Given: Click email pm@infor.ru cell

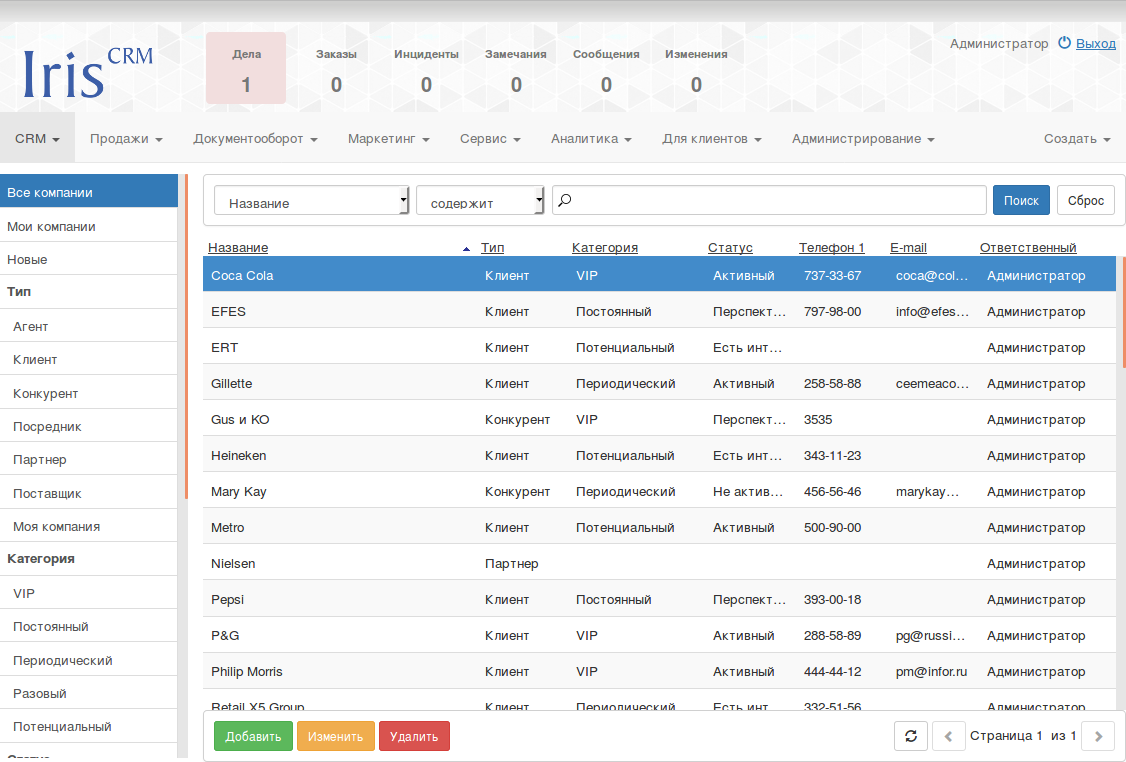Looking at the screenshot, I should pyautogui.click(x=931, y=672).
